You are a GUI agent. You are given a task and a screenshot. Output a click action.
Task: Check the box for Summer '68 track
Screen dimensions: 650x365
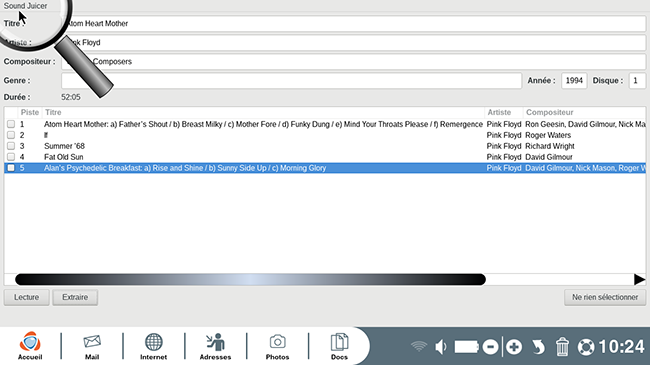point(11,146)
